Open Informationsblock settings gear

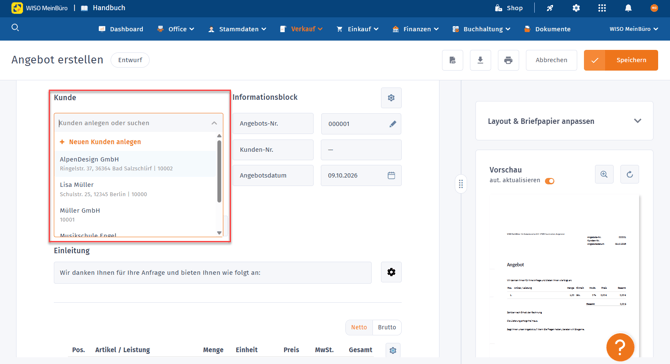point(391,98)
